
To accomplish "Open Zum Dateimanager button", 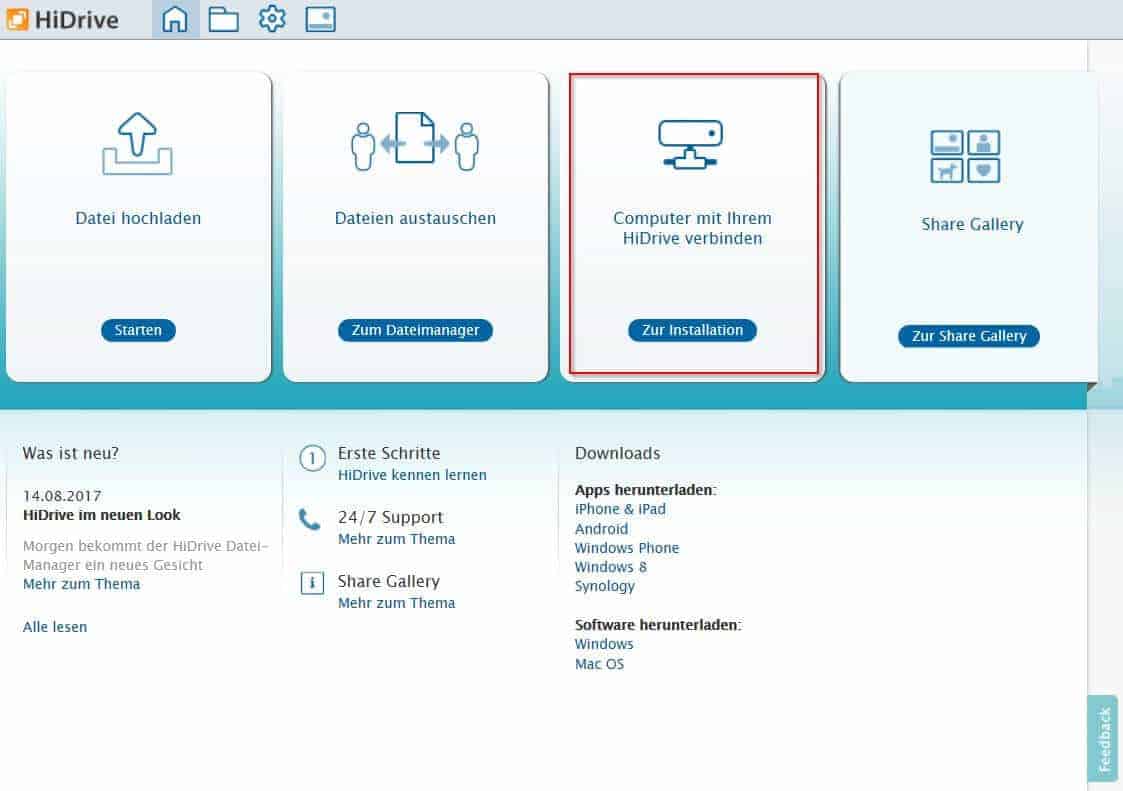I will click(415, 330).
